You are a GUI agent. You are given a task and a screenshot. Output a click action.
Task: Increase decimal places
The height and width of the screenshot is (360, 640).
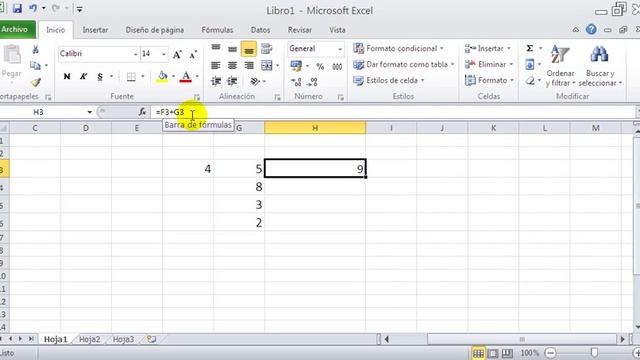click(296, 82)
